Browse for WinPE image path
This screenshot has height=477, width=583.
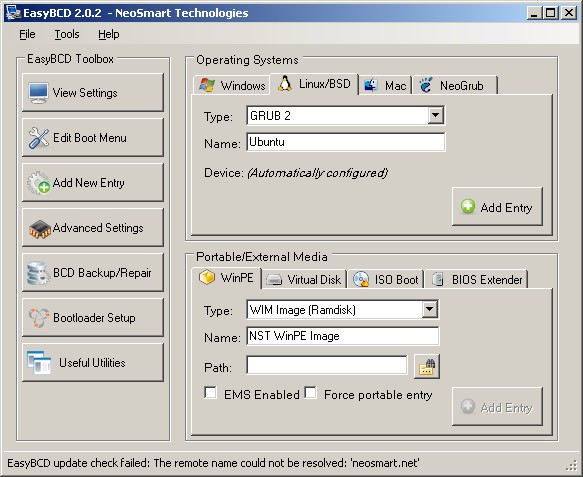point(427,367)
